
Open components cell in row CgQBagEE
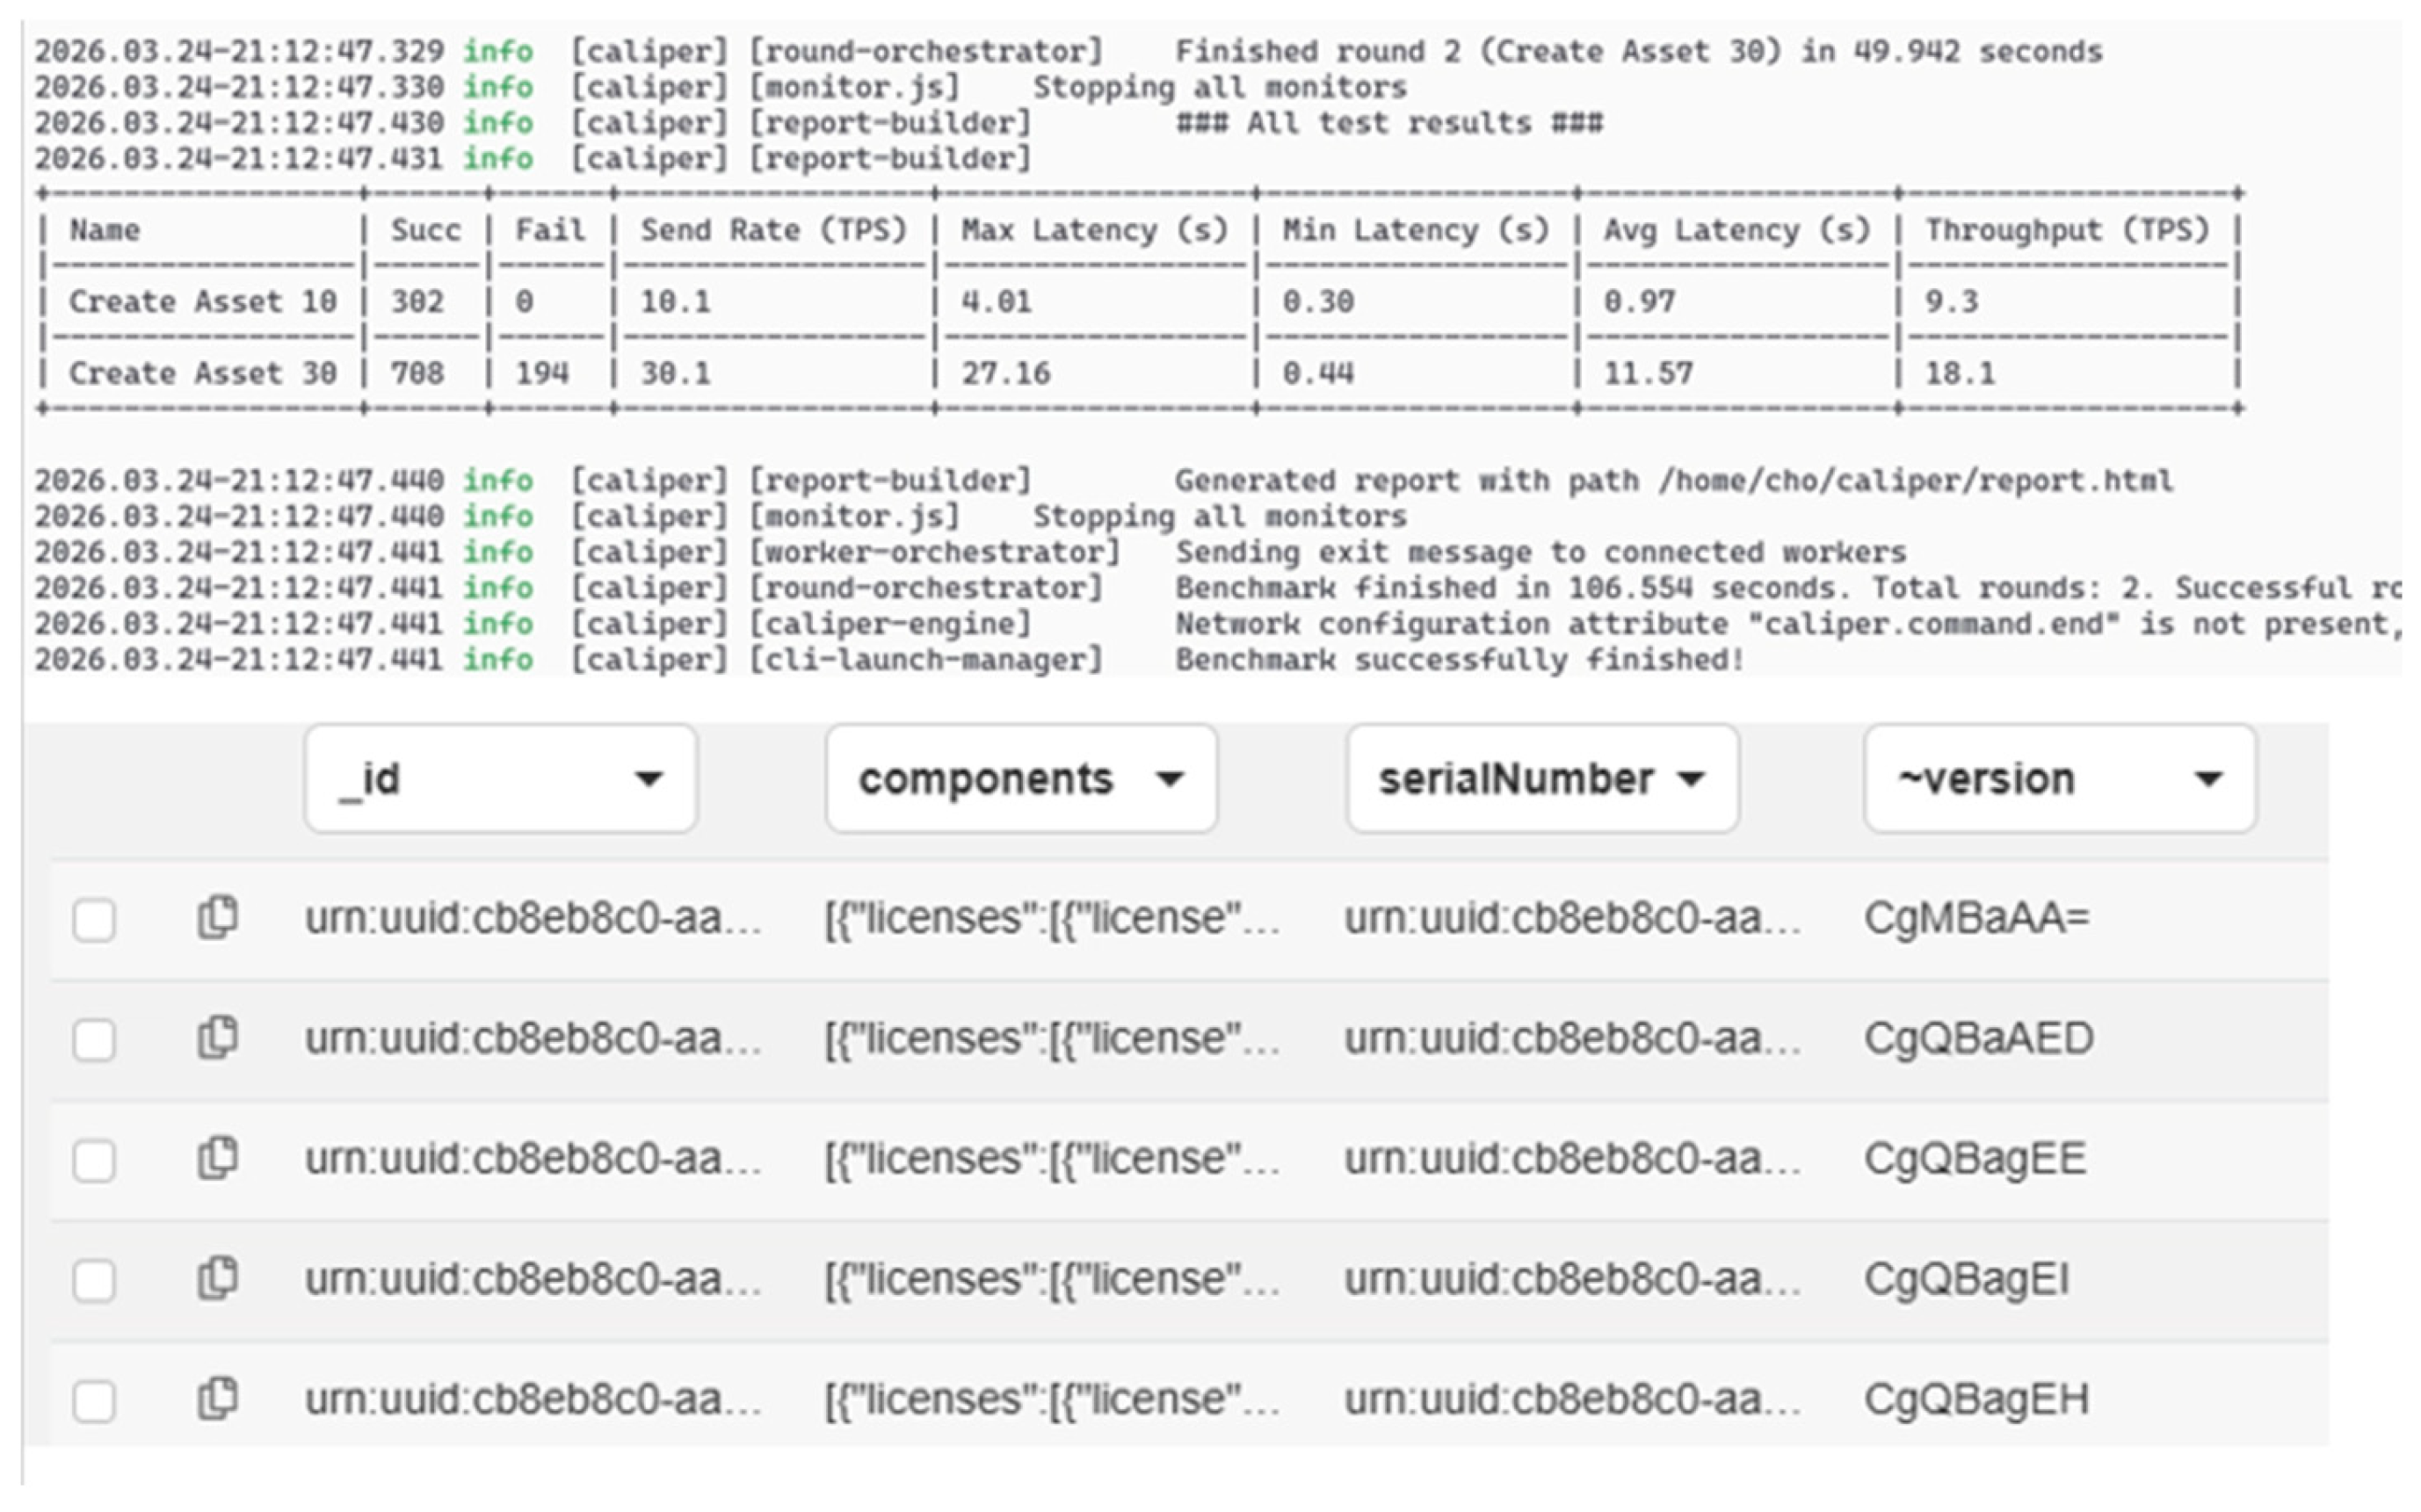pos(1052,1159)
